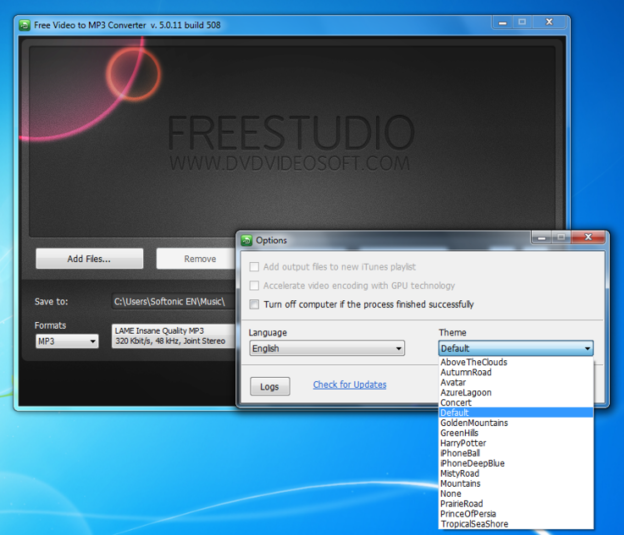This screenshot has height=535, width=624.
Task: Choose the Avatar theme
Action: click(516, 383)
